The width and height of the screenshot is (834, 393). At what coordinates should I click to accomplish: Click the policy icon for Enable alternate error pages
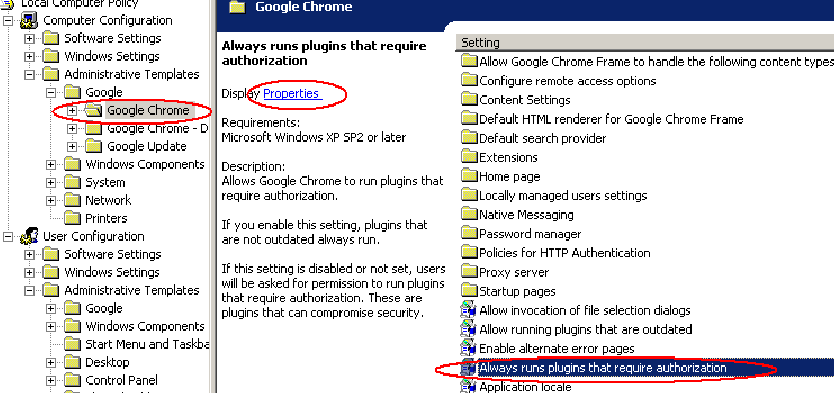pyautogui.click(x=469, y=348)
